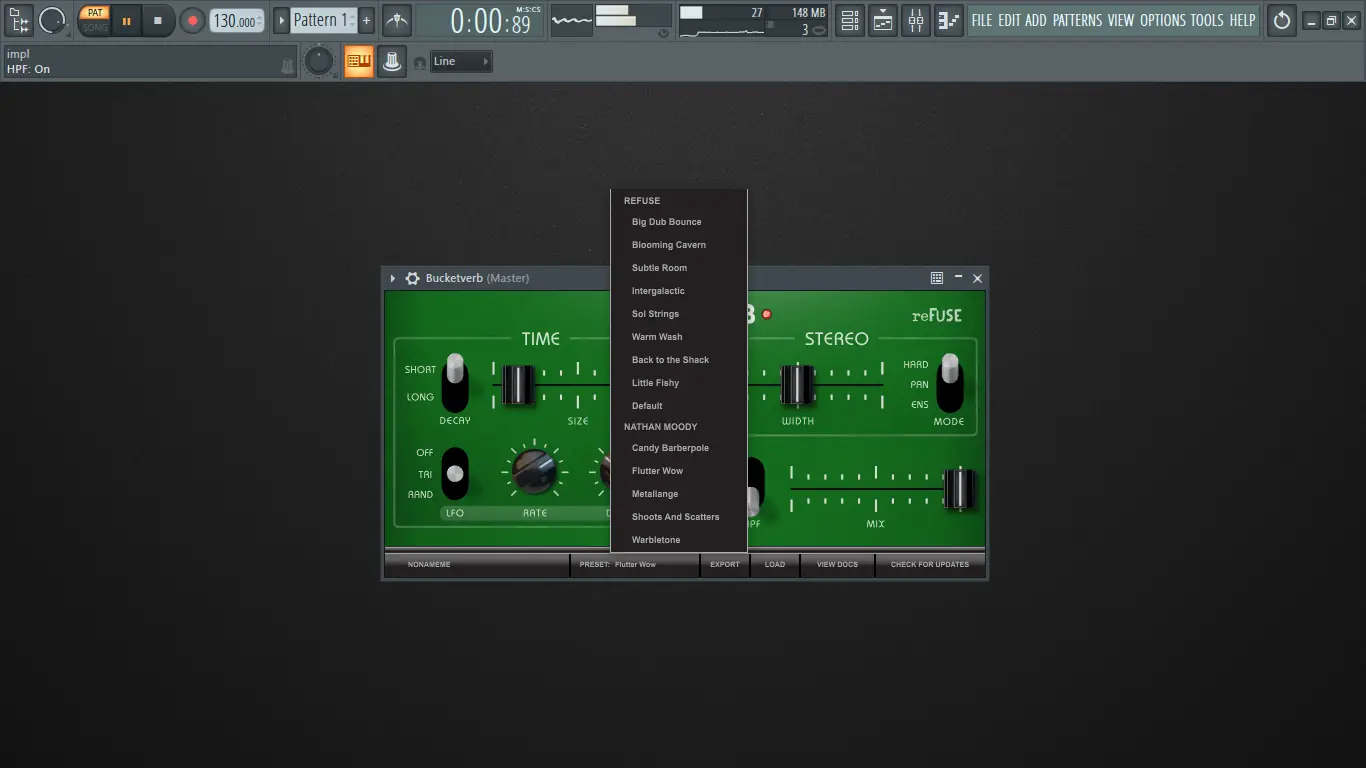Viewport: 1366px width, 768px height.
Task: Open the step/piano roll view icon
Action: tap(949, 20)
